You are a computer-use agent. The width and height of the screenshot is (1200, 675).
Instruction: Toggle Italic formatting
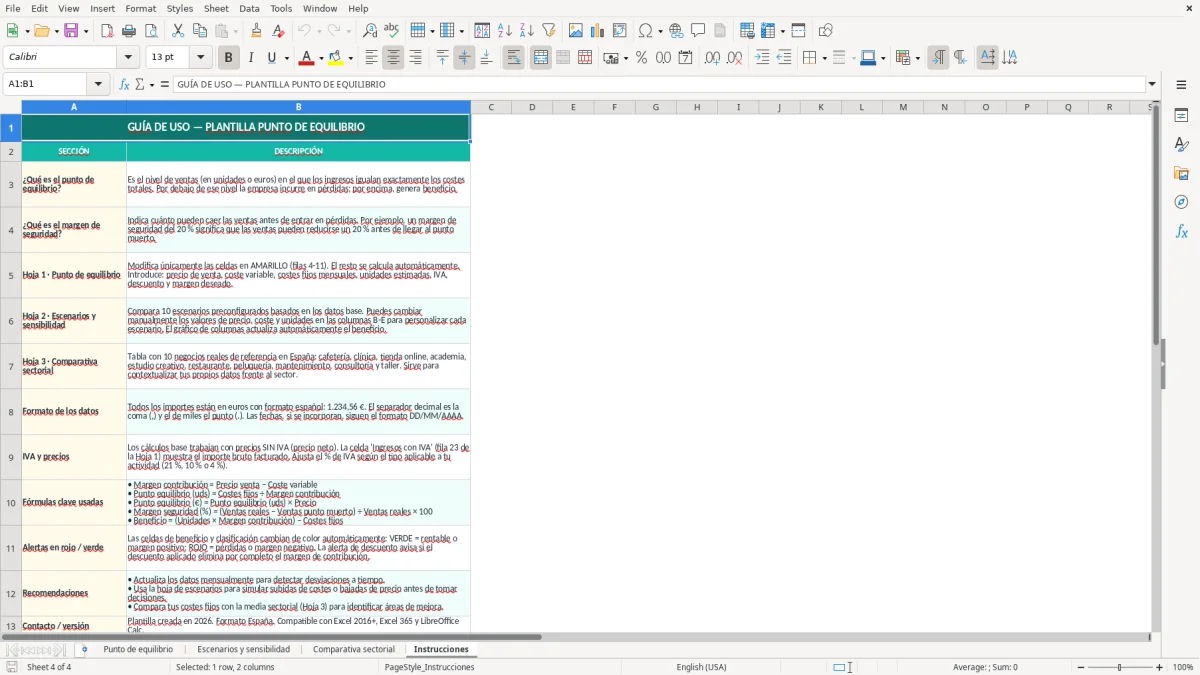tap(250, 58)
